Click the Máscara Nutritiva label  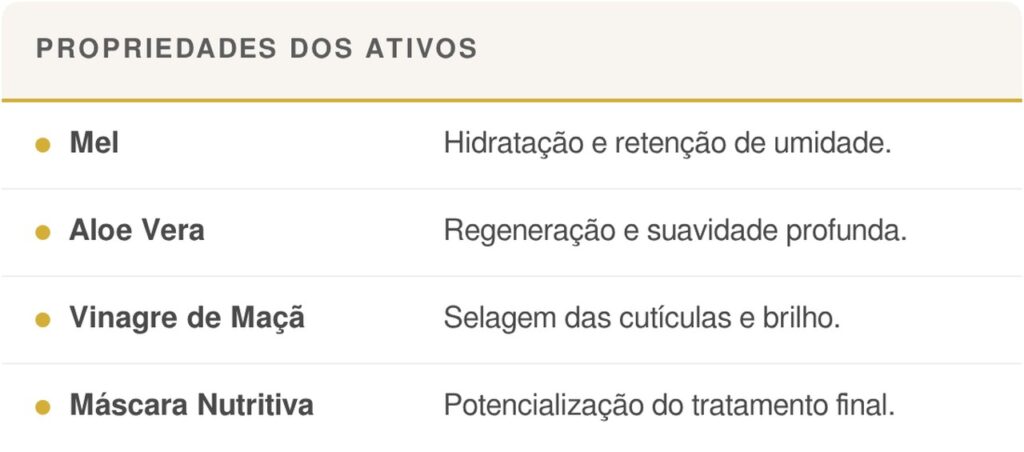pos(191,406)
